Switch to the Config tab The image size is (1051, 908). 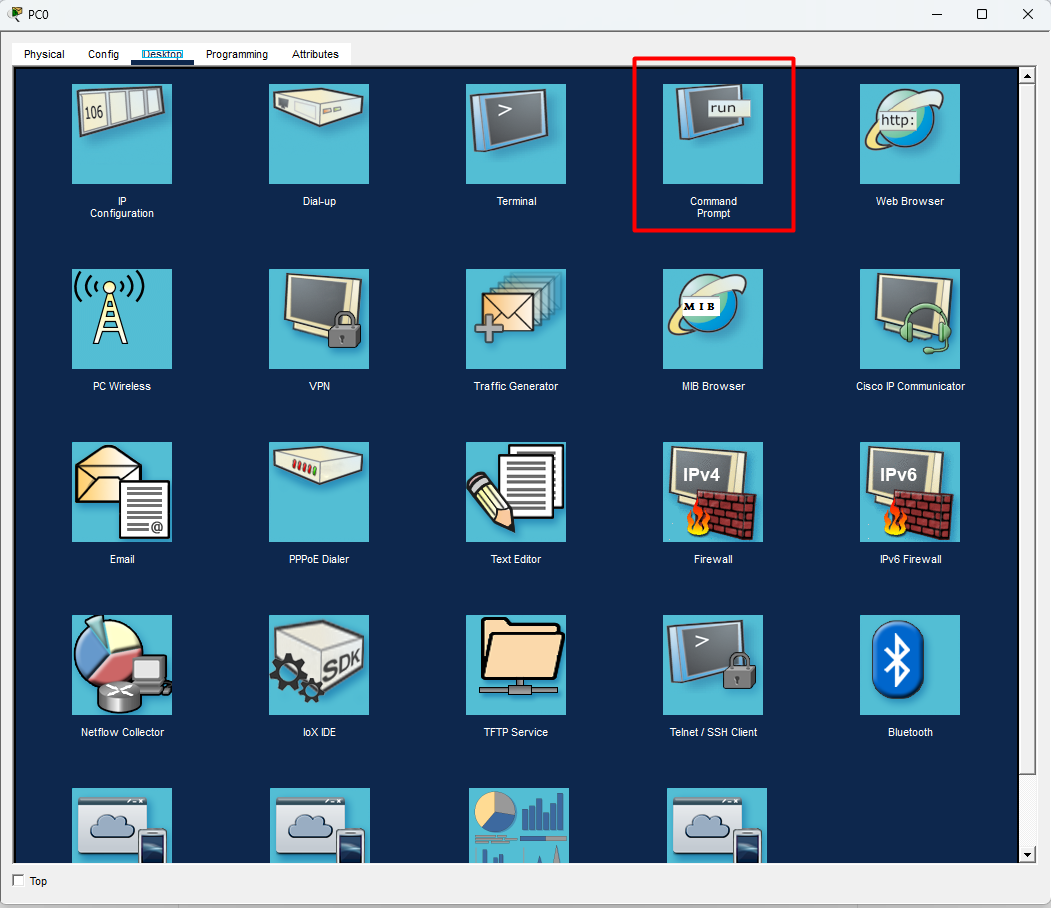[103, 54]
